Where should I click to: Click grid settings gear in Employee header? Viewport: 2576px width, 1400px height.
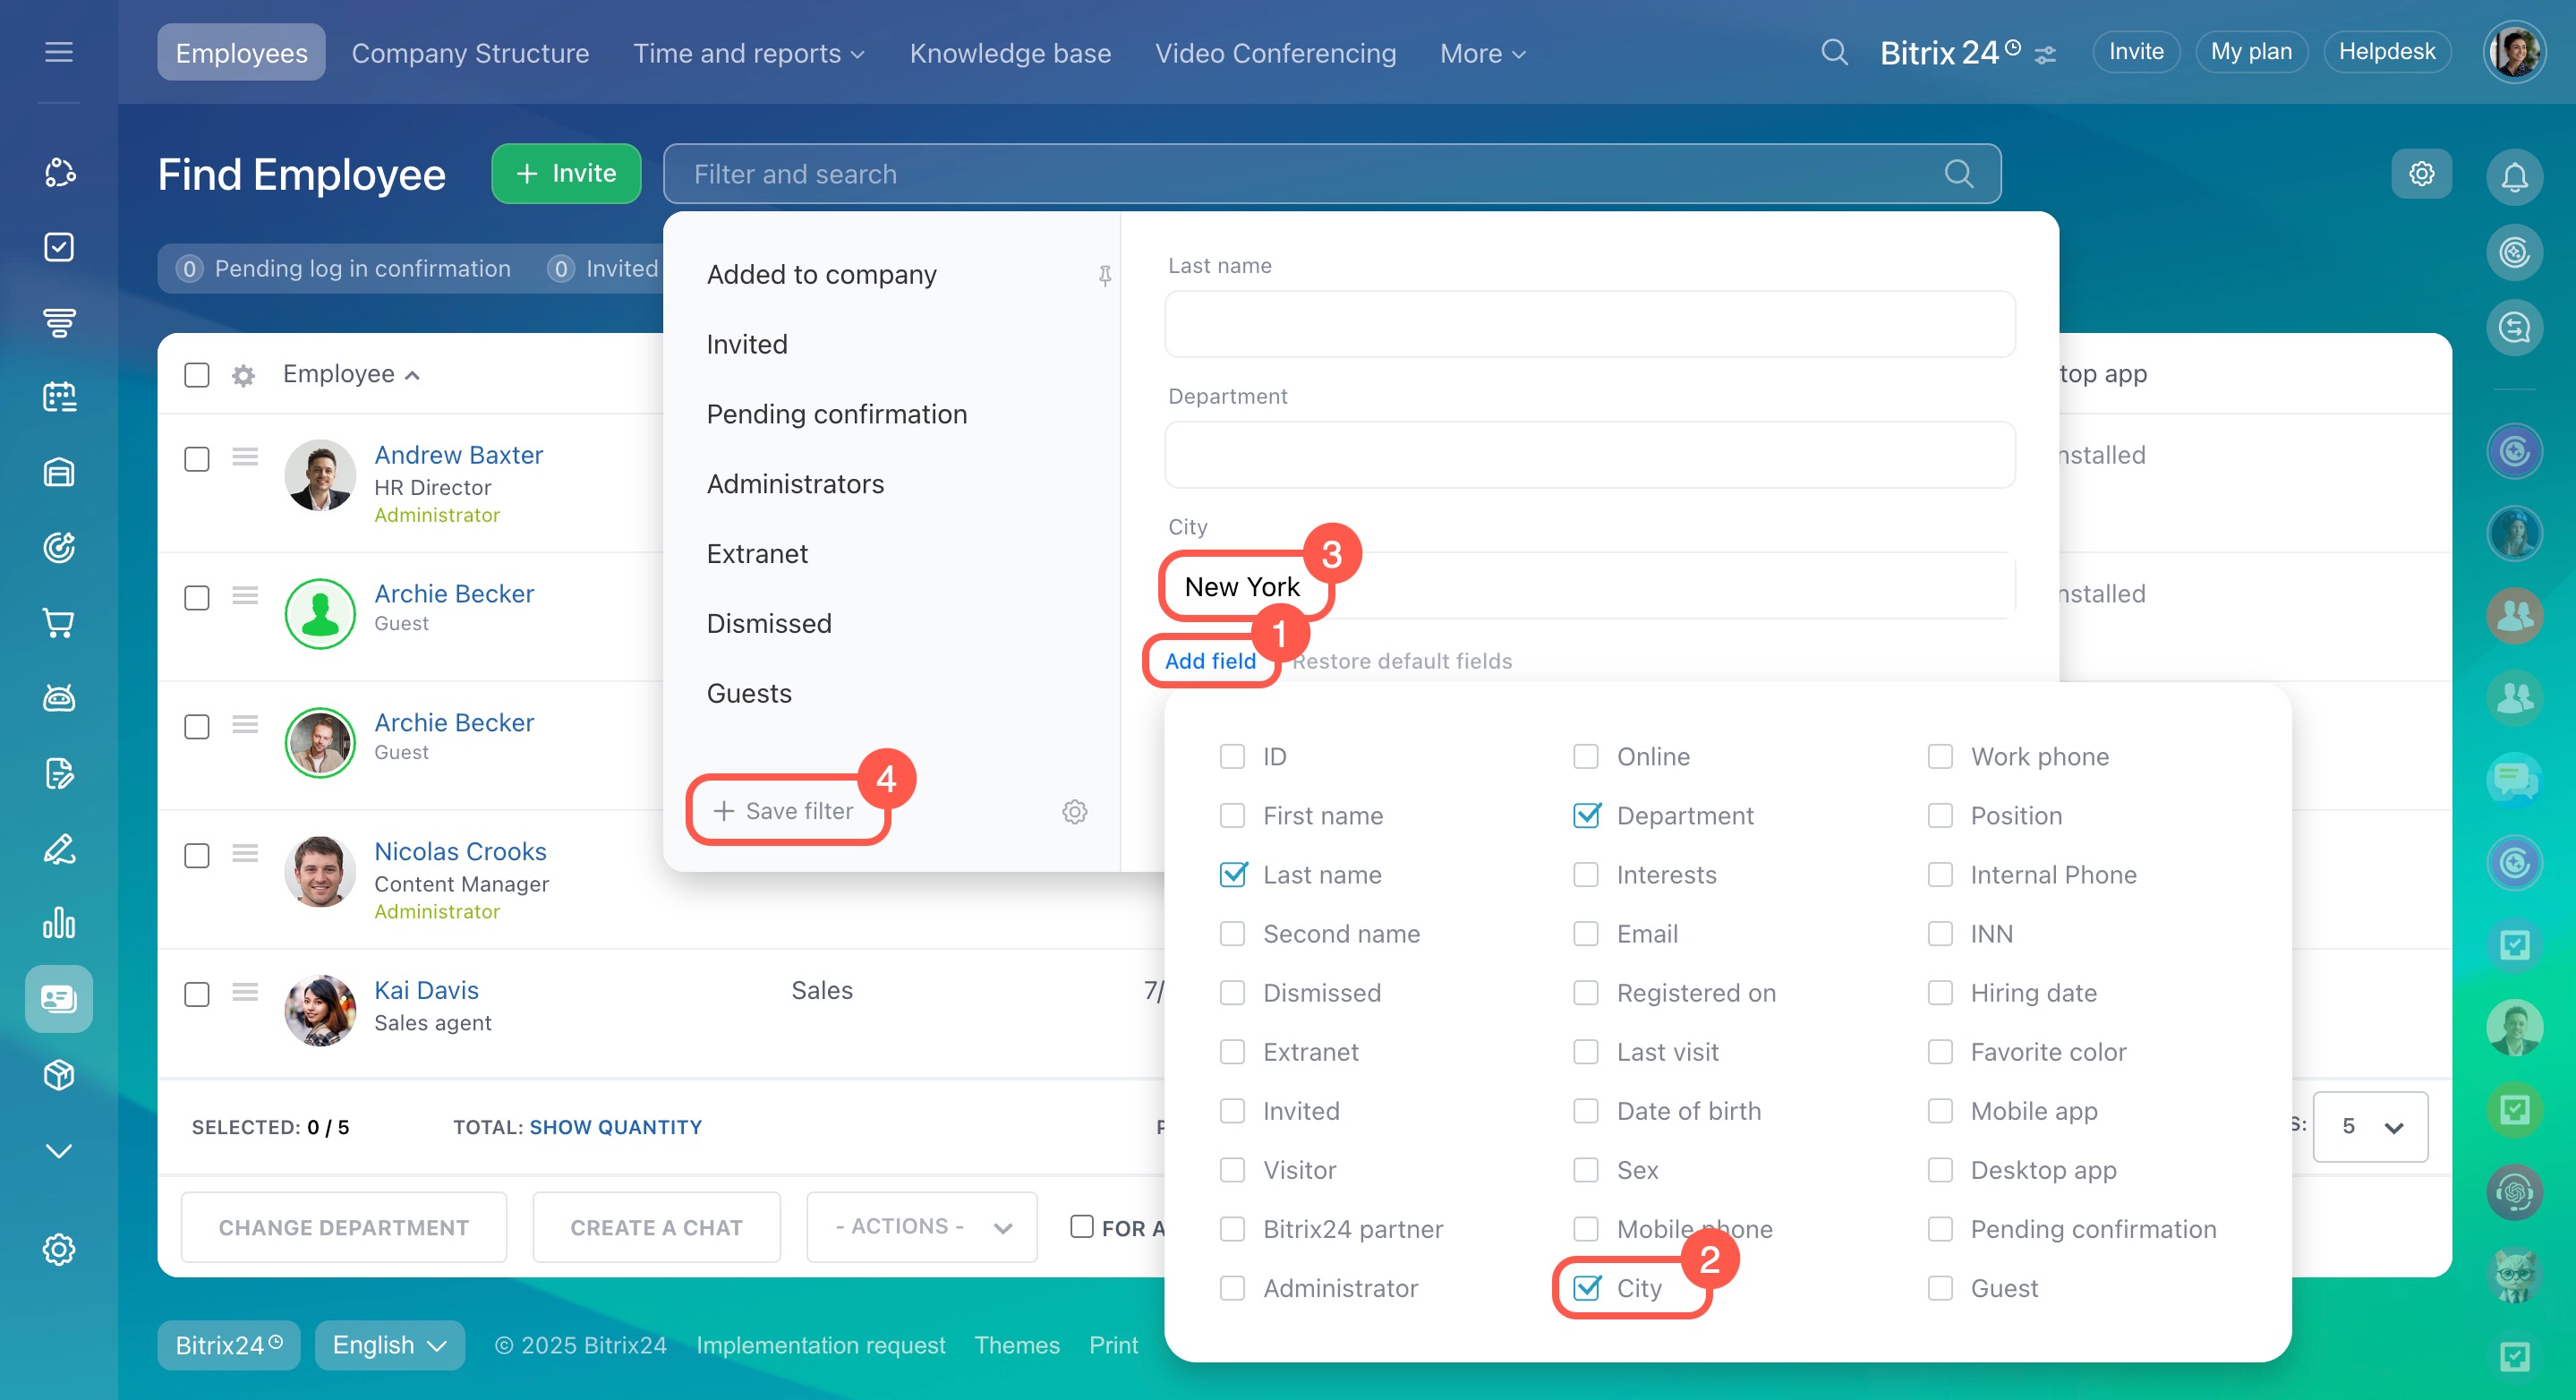243,375
